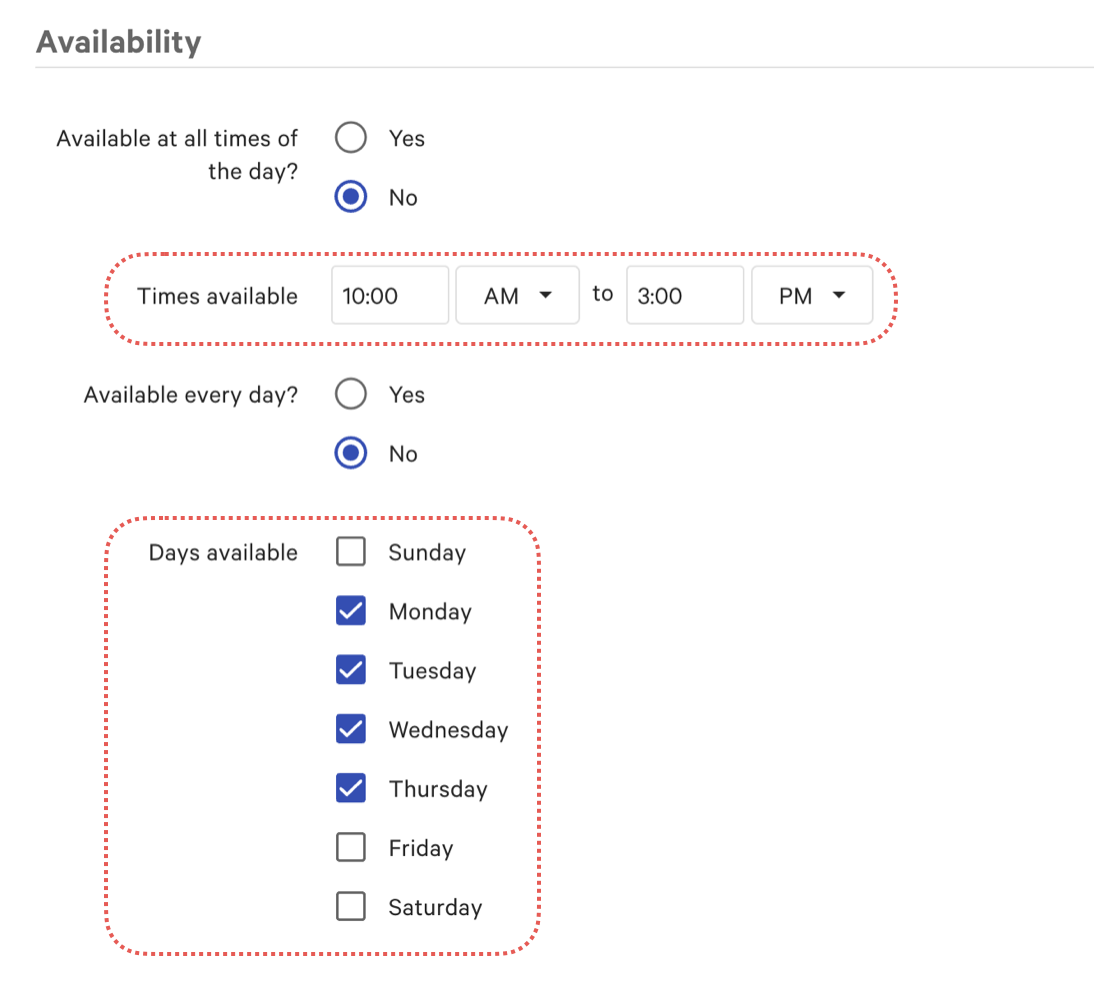
Task: Deselect Thursday as an available day
Action: [x=351, y=788]
